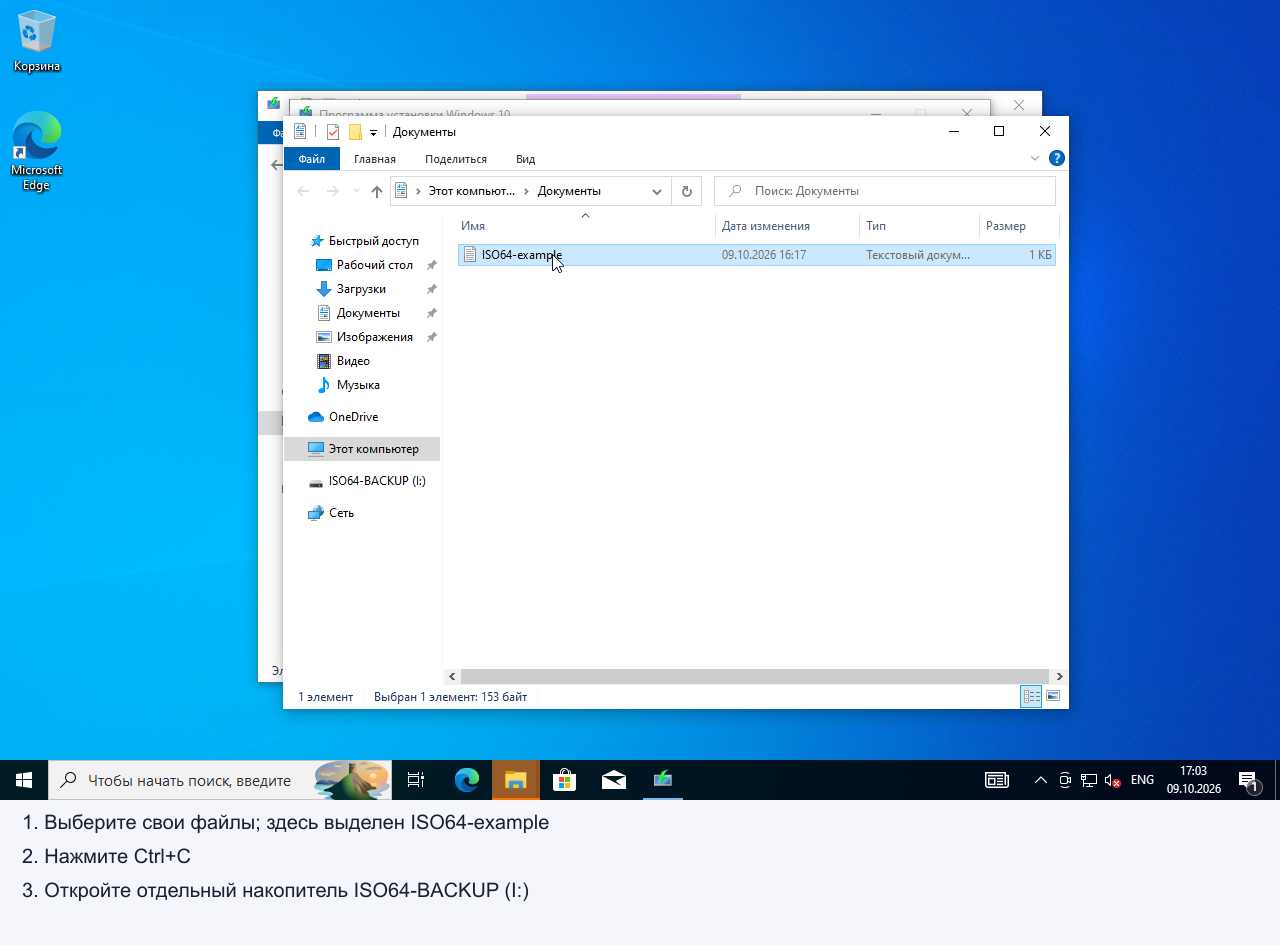Click the Поиск: Документы search field
This screenshot has width=1280, height=945.
pos(885,191)
